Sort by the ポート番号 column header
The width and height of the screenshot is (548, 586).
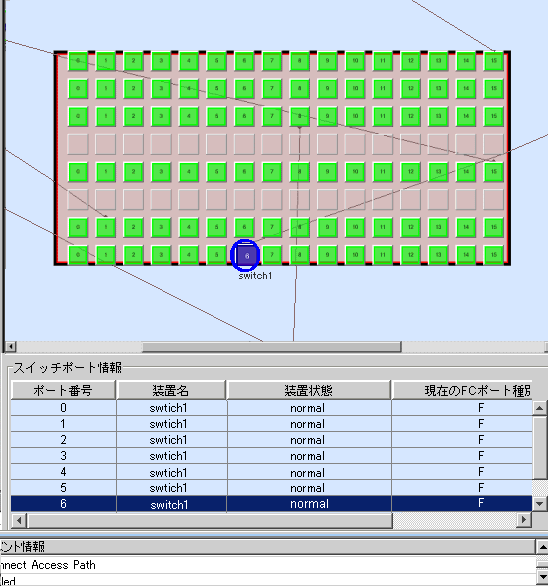(63, 391)
